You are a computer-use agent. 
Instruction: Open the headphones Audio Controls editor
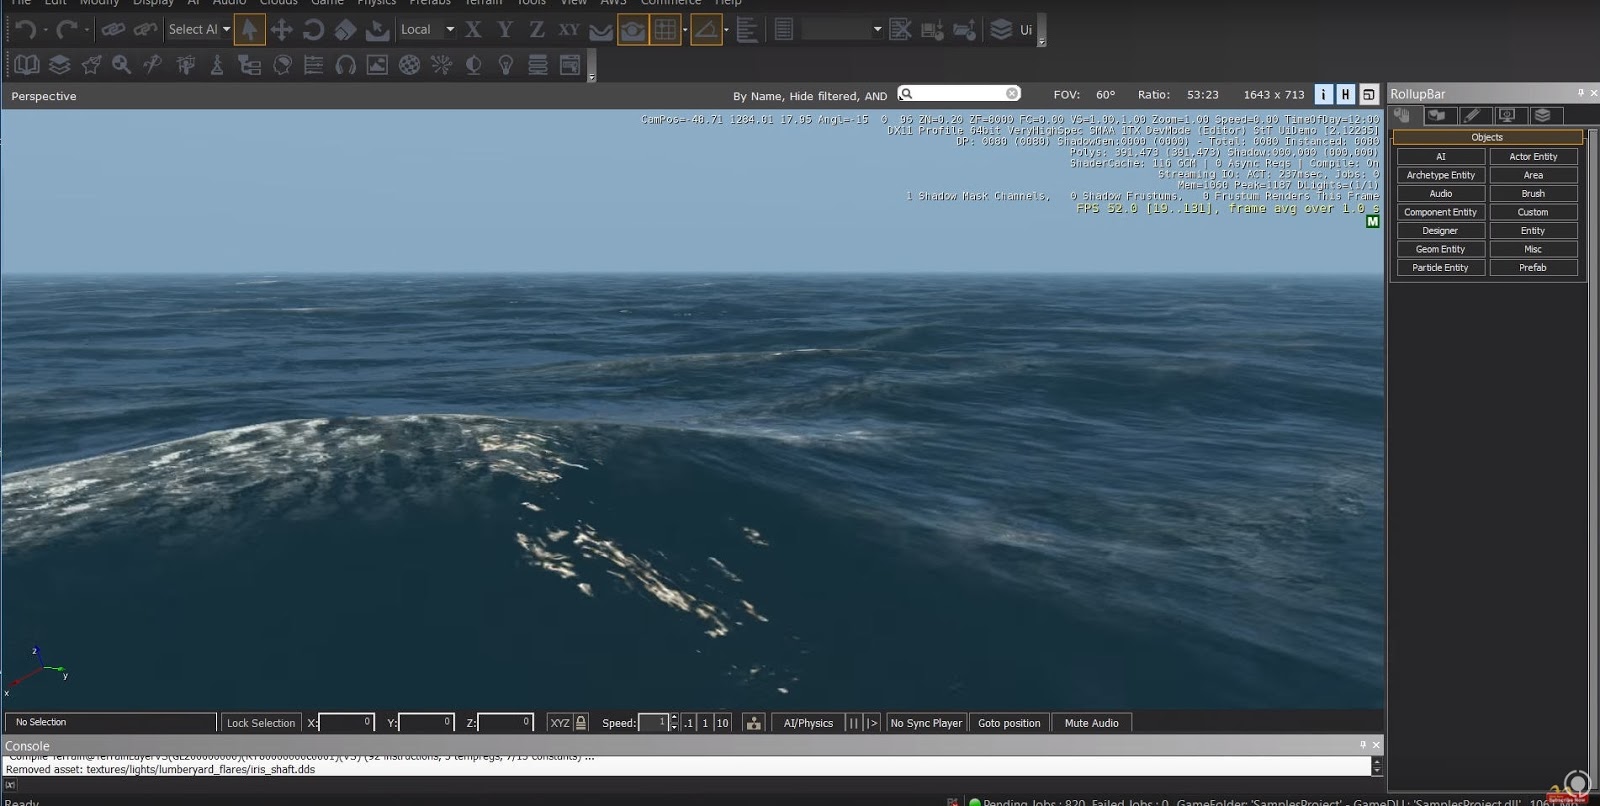[346, 66]
